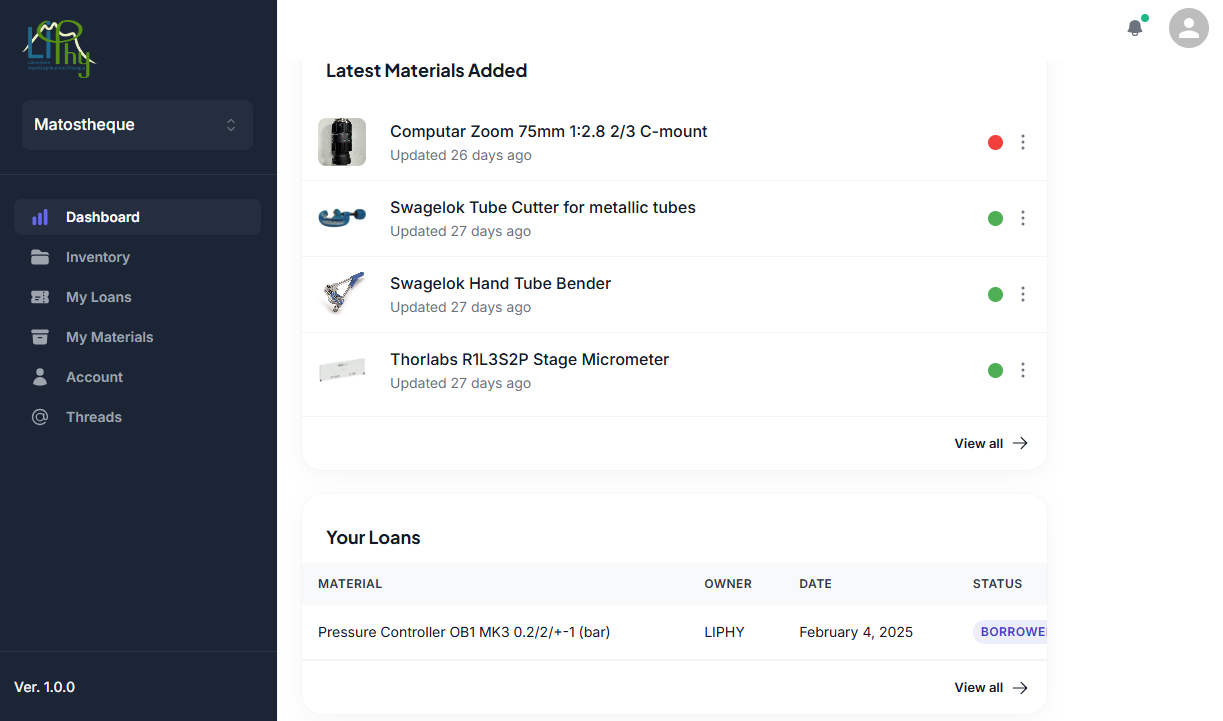This screenshot has width=1223, height=721.
Task: Expand the Matostheque workspace selector
Action: point(137,125)
